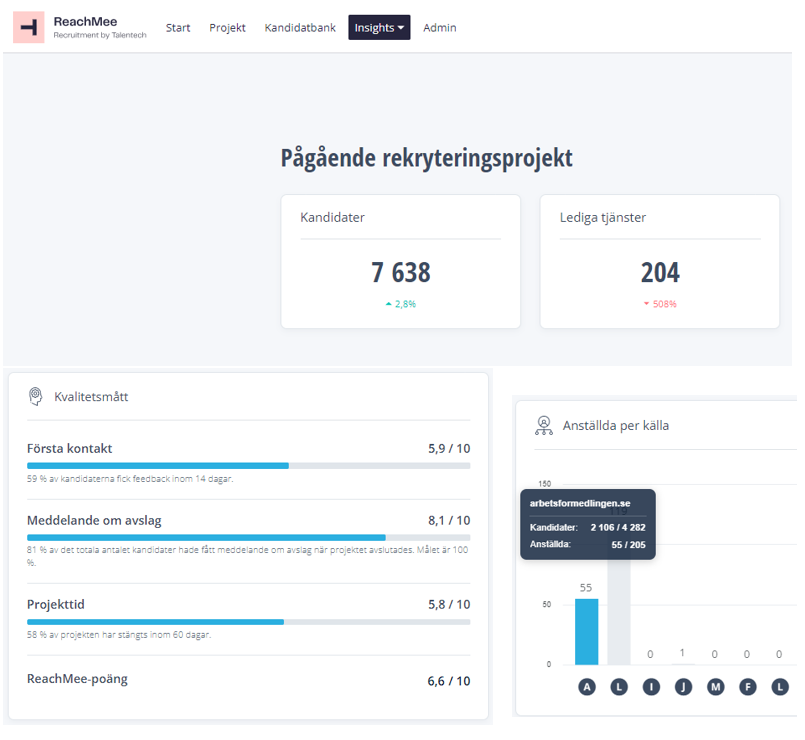Viewport: 805px width, 740px height.
Task: Click the Första kontakt progress bar
Action: pos(248,466)
